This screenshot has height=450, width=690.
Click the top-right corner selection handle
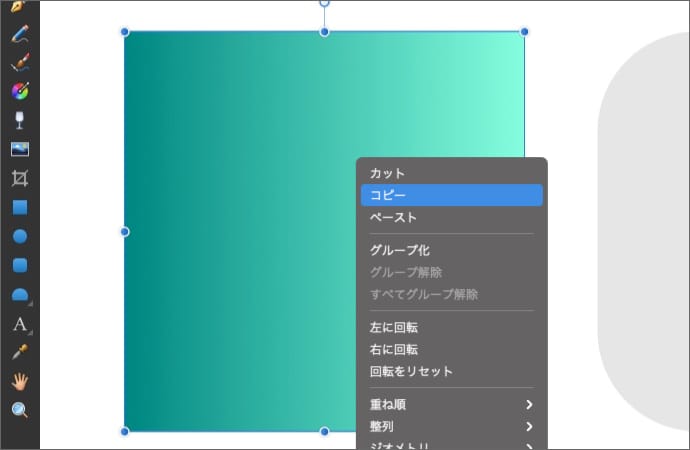524,32
